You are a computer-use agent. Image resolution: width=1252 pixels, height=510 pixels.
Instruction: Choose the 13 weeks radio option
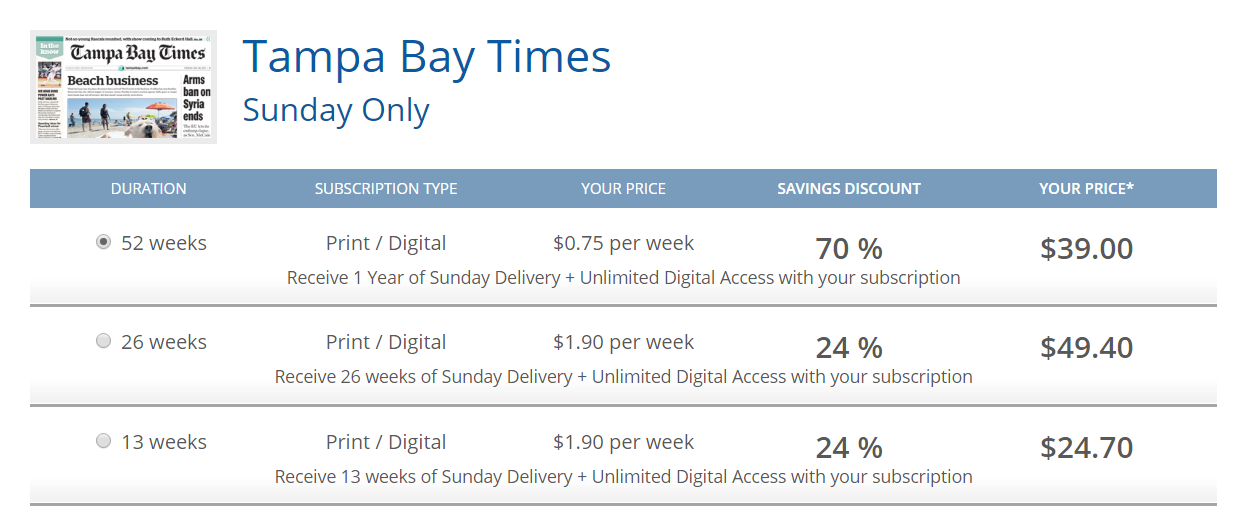click(103, 441)
